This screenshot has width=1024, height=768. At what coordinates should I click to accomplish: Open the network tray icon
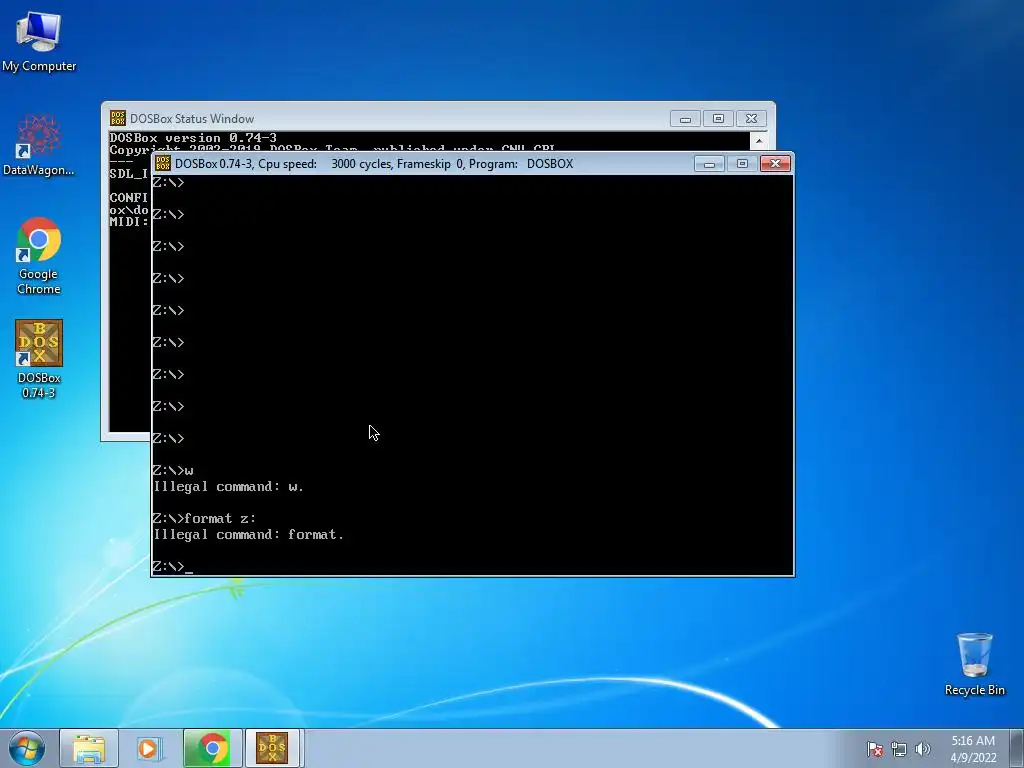pyautogui.click(x=899, y=749)
